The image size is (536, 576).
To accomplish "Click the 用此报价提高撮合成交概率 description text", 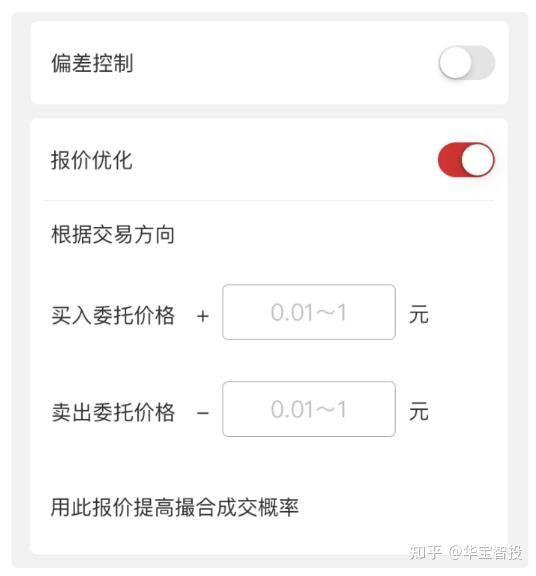I will coord(175,507).
